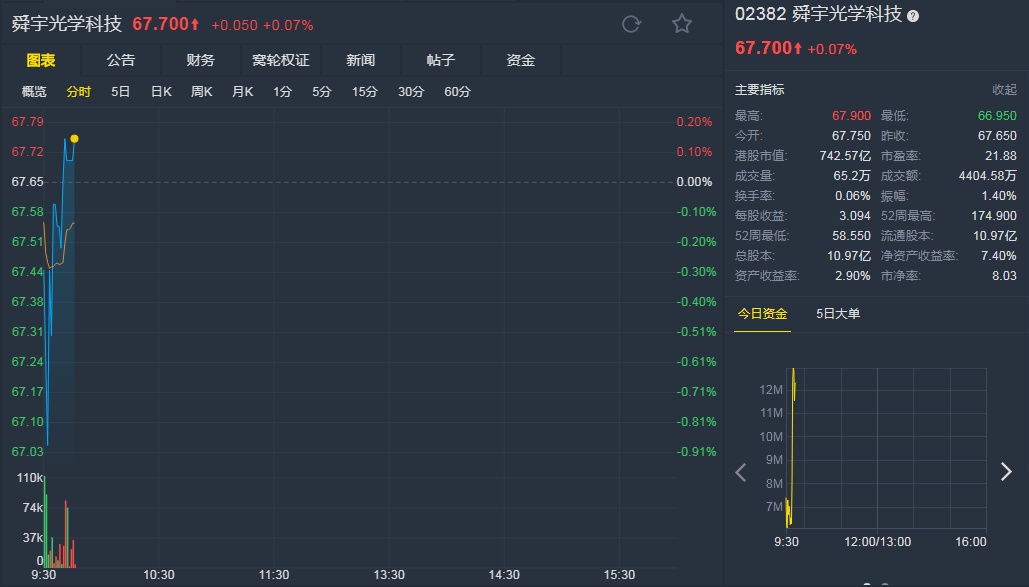This screenshot has height=587, width=1029.
Task: Show the 新闻 tab
Action: pyautogui.click(x=361, y=60)
